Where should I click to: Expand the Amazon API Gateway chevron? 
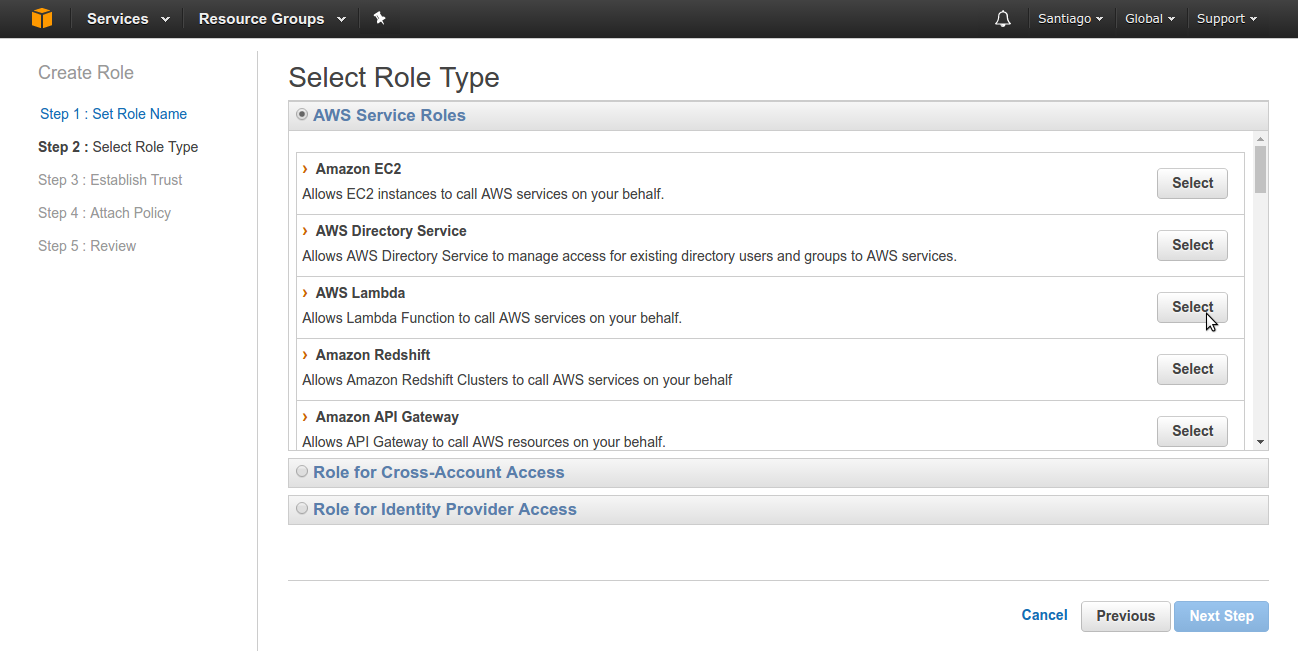(x=305, y=417)
